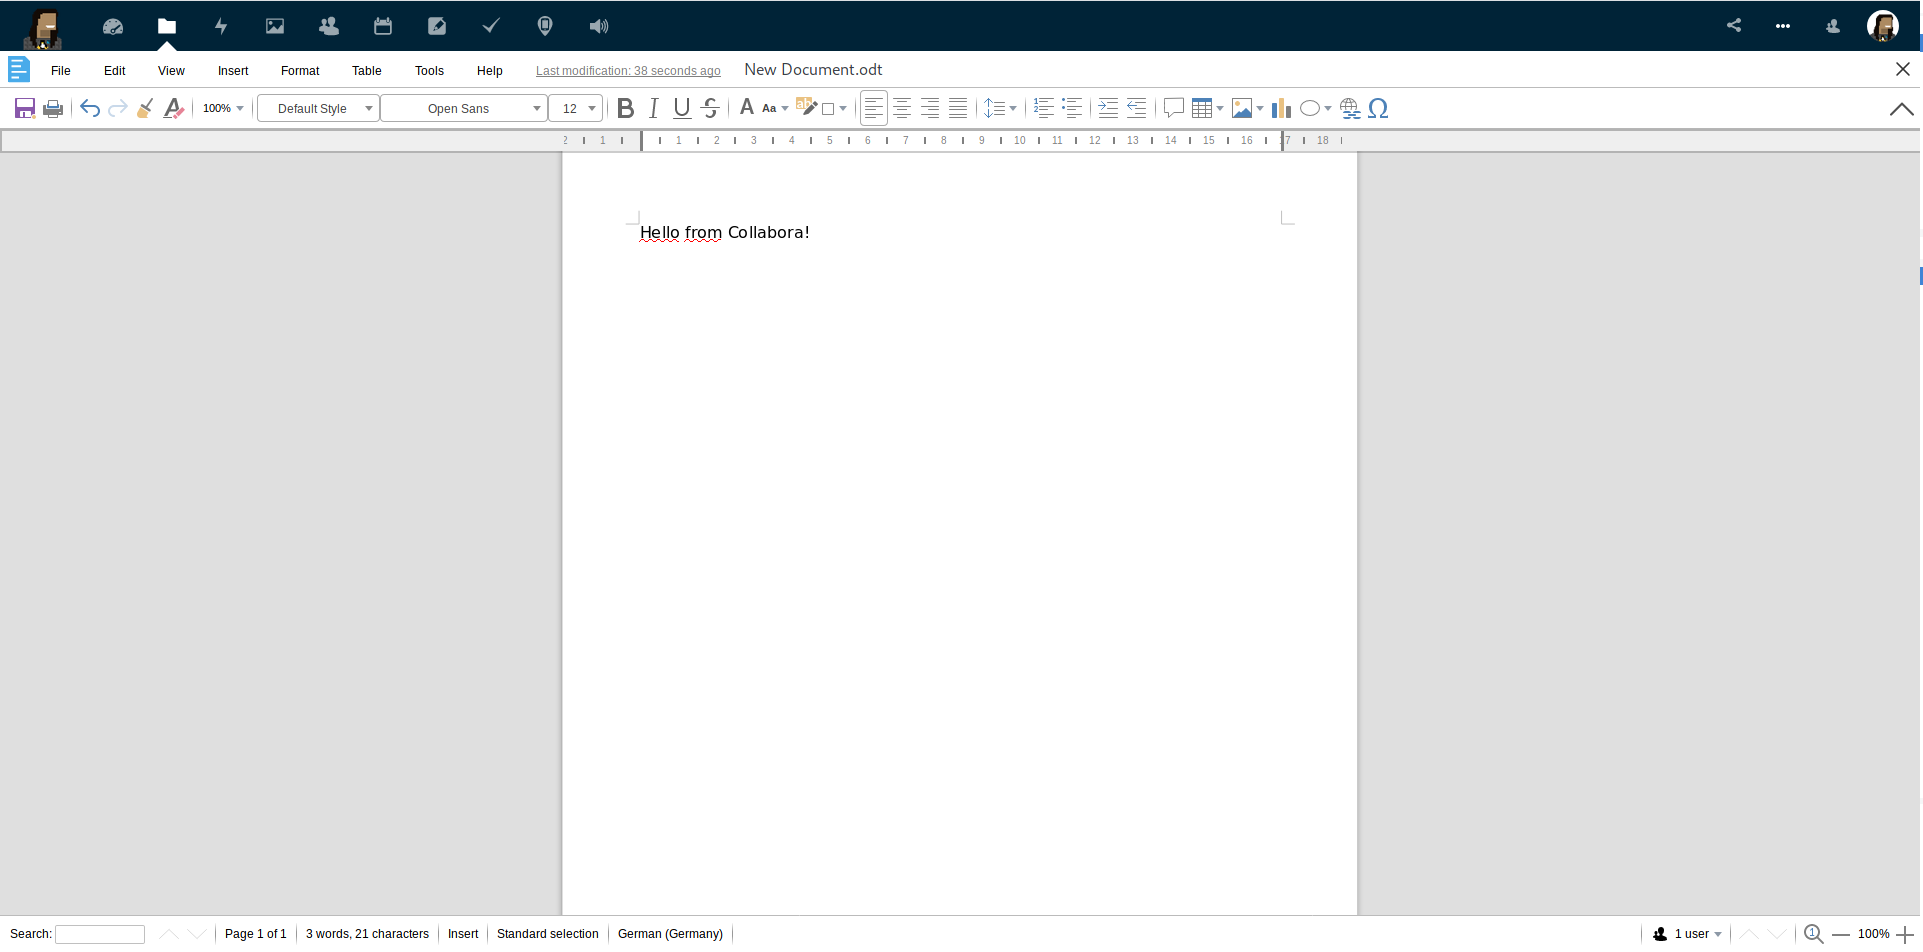The height and width of the screenshot is (952, 1923).
Task: Apply the highlighting color marker
Action: (806, 107)
